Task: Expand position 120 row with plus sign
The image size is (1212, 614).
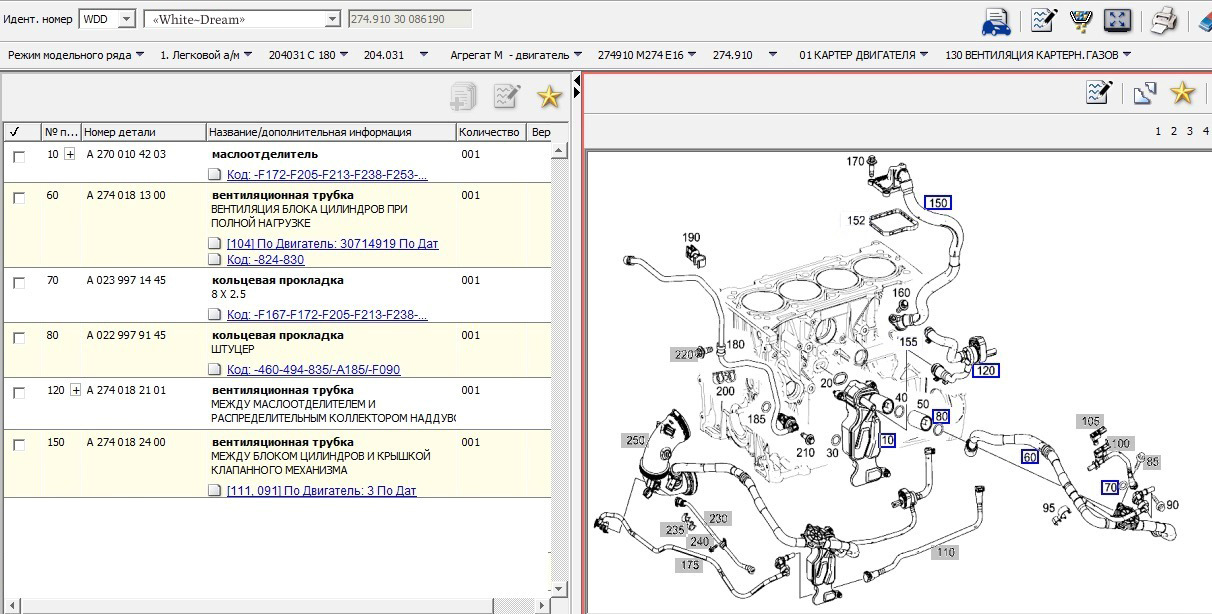Action: point(75,390)
